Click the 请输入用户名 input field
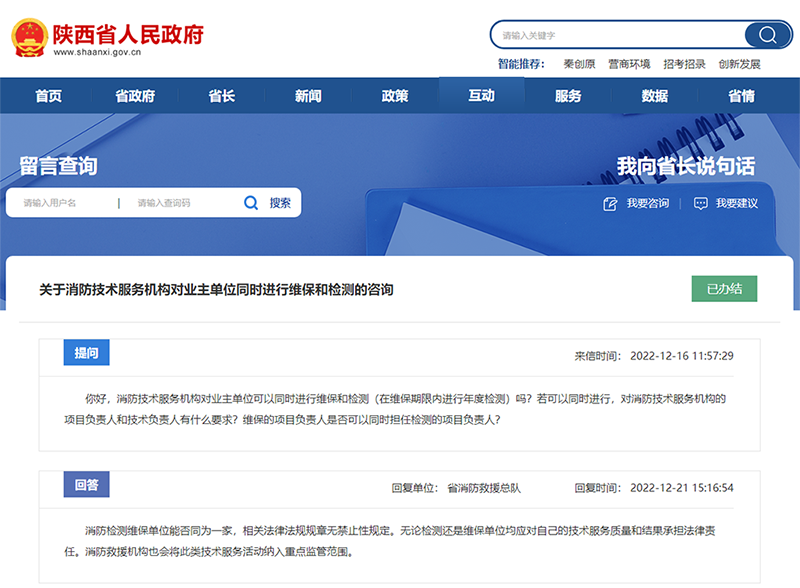 pyautogui.click(x=65, y=203)
